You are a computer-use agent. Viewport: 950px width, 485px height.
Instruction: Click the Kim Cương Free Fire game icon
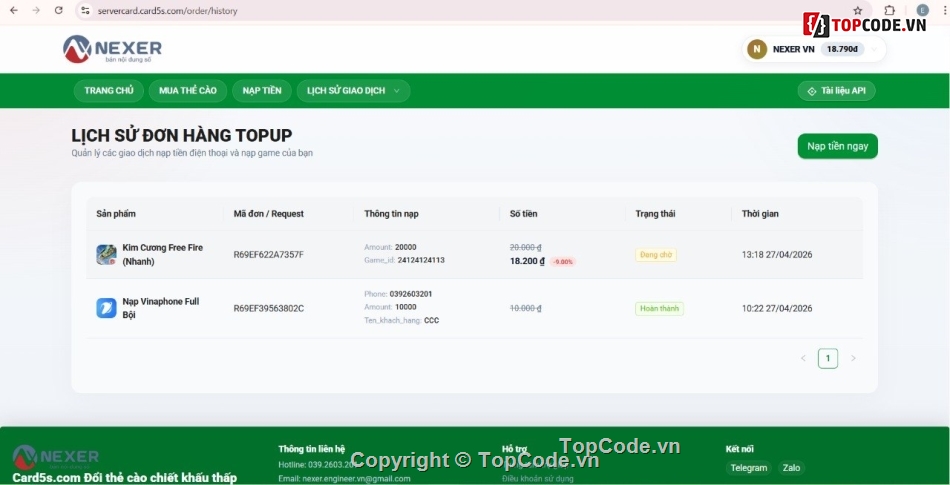click(106, 254)
